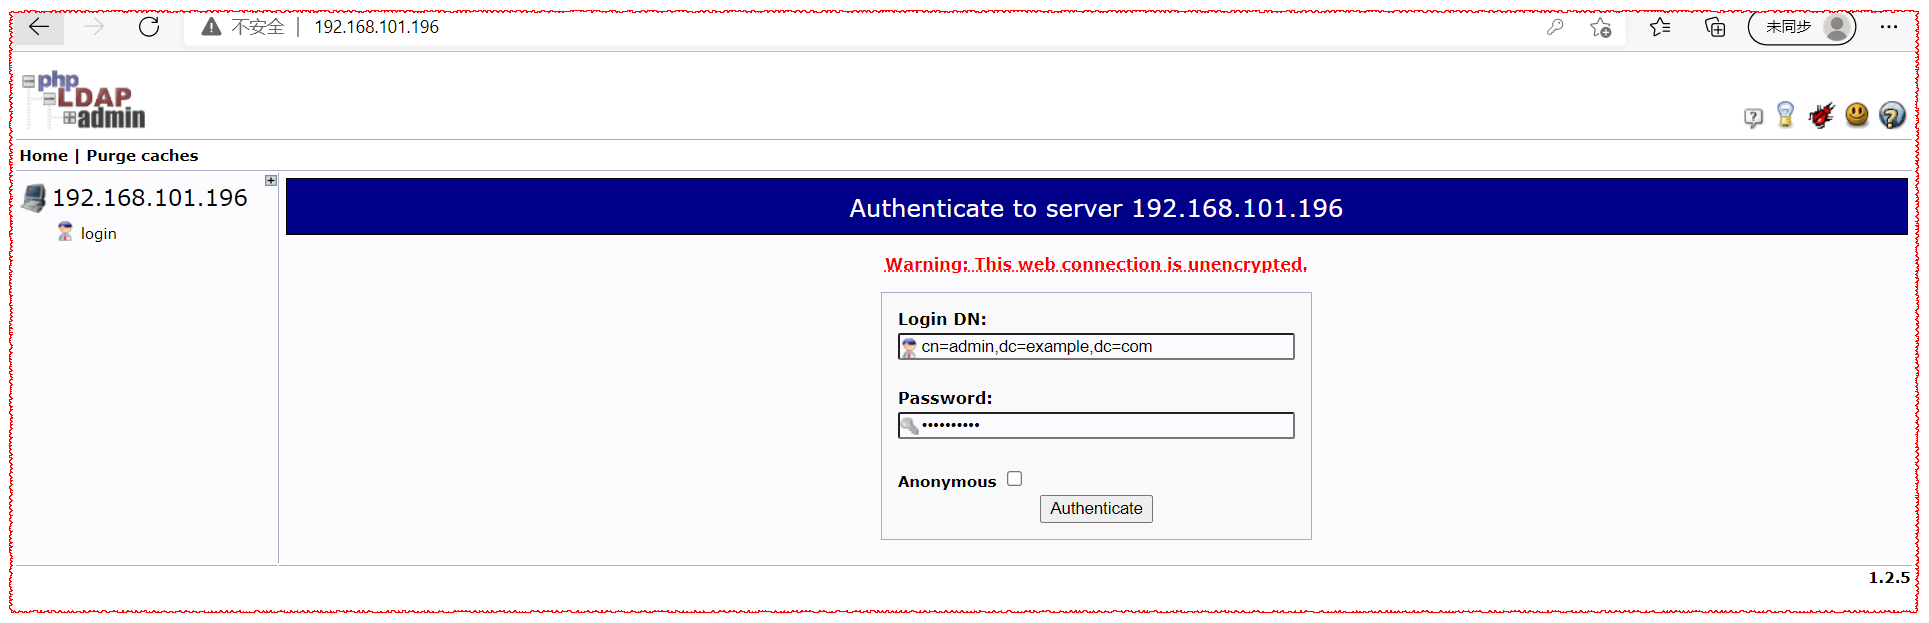The height and width of the screenshot is (623, 1929).
Task: Click the user icon in Login DN field
Action: [909, 347]
